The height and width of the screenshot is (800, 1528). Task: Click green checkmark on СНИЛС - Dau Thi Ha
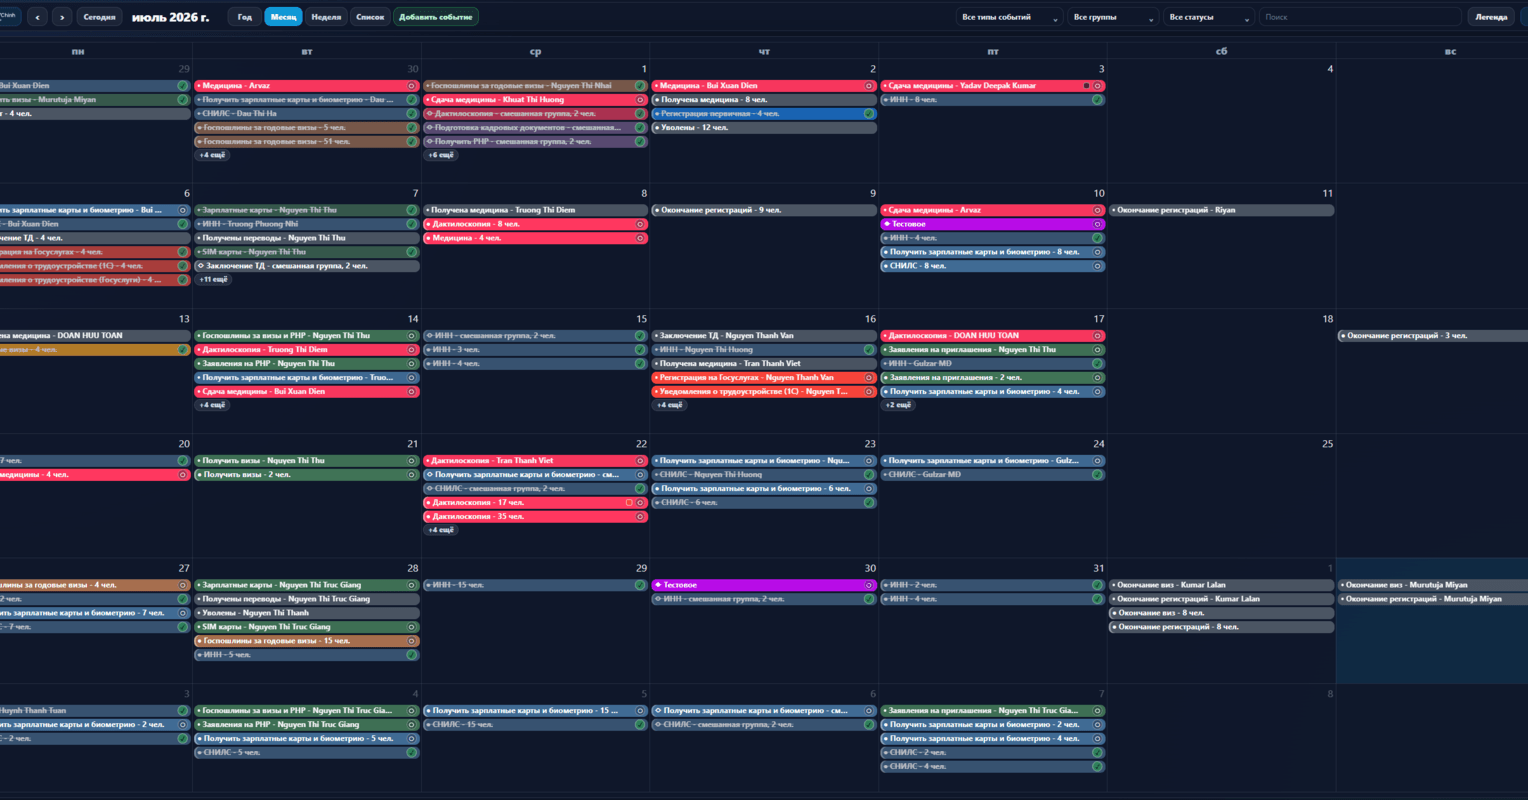click(411, 114)
